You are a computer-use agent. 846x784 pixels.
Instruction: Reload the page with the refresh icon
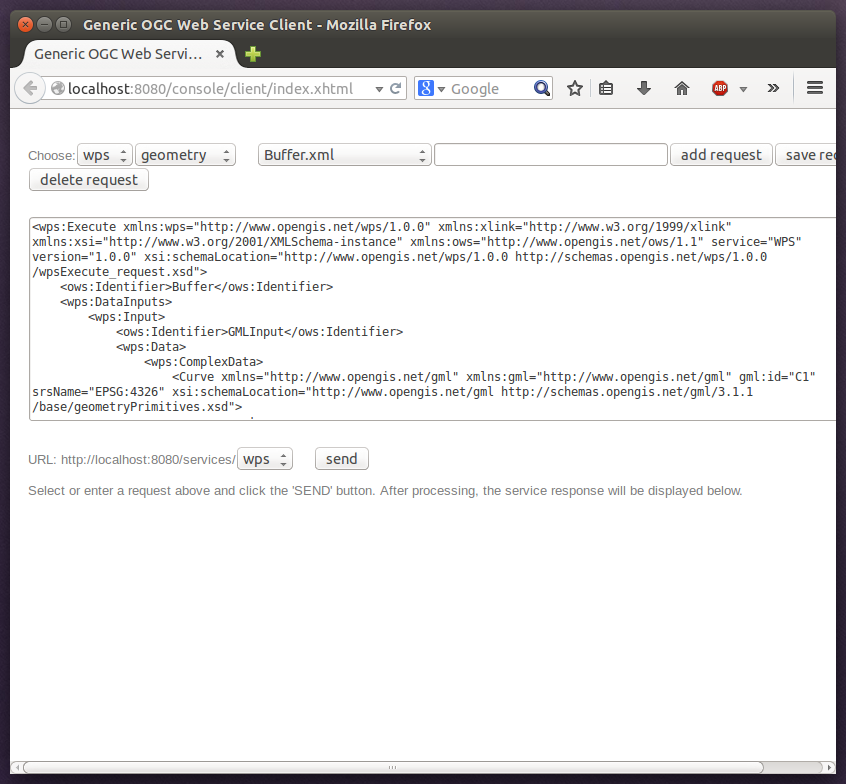(x=394, y=88)
